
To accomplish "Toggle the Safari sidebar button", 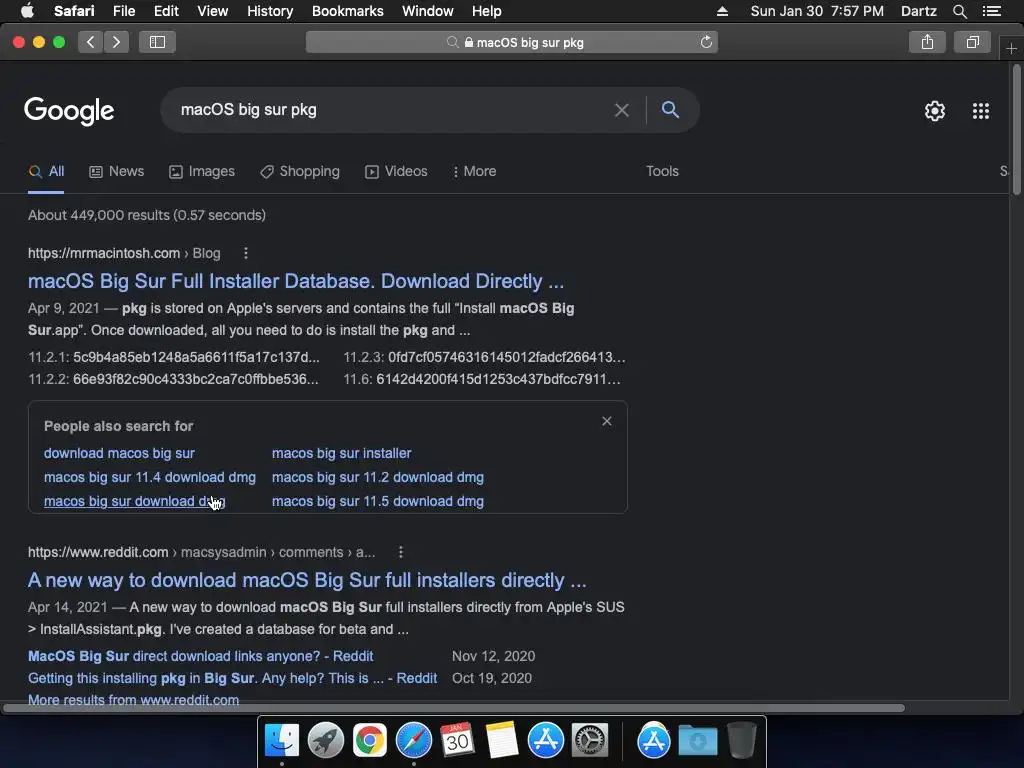I will pos(157,42).
